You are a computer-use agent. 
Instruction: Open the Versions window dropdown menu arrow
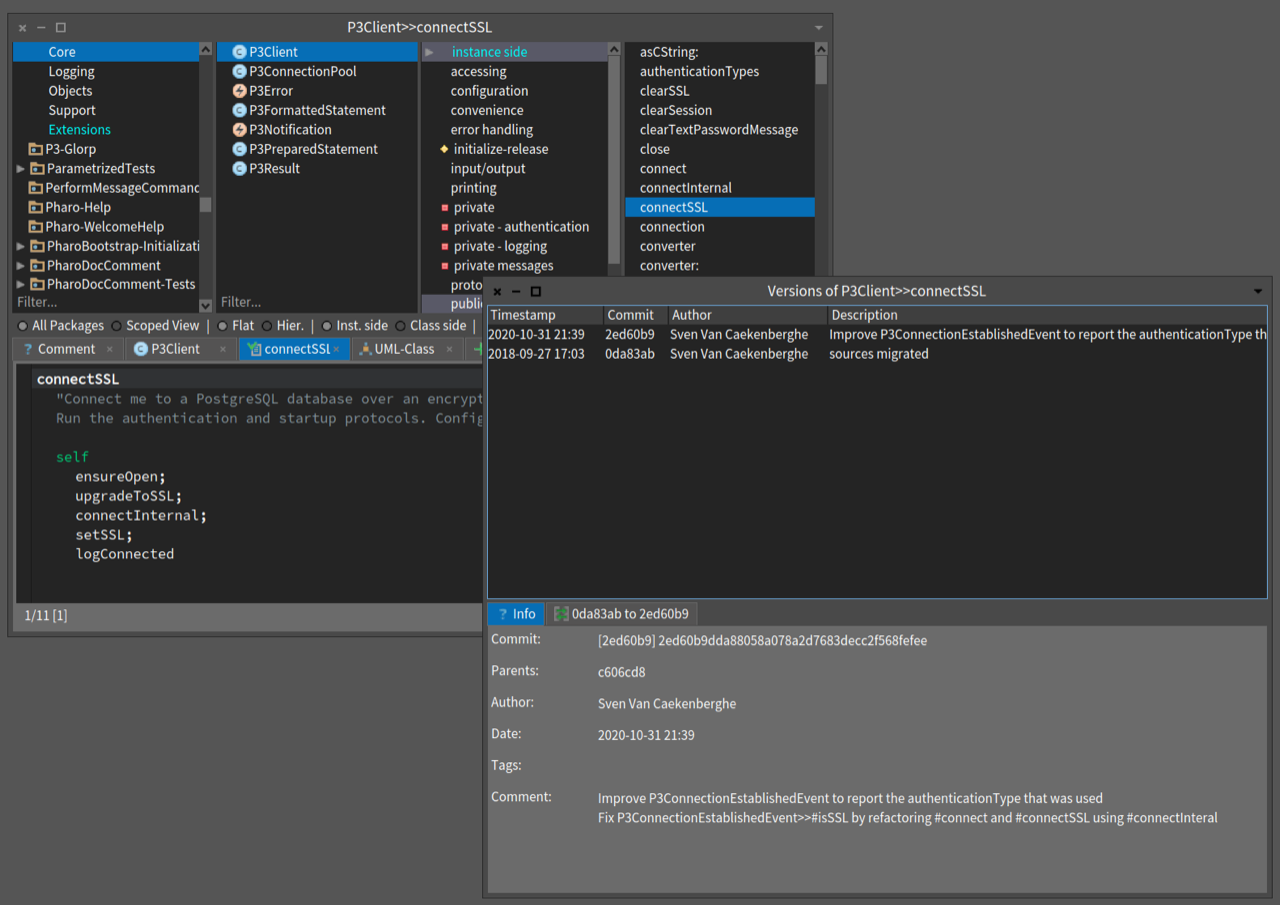pyautogui.click(x=1258, y=292)
